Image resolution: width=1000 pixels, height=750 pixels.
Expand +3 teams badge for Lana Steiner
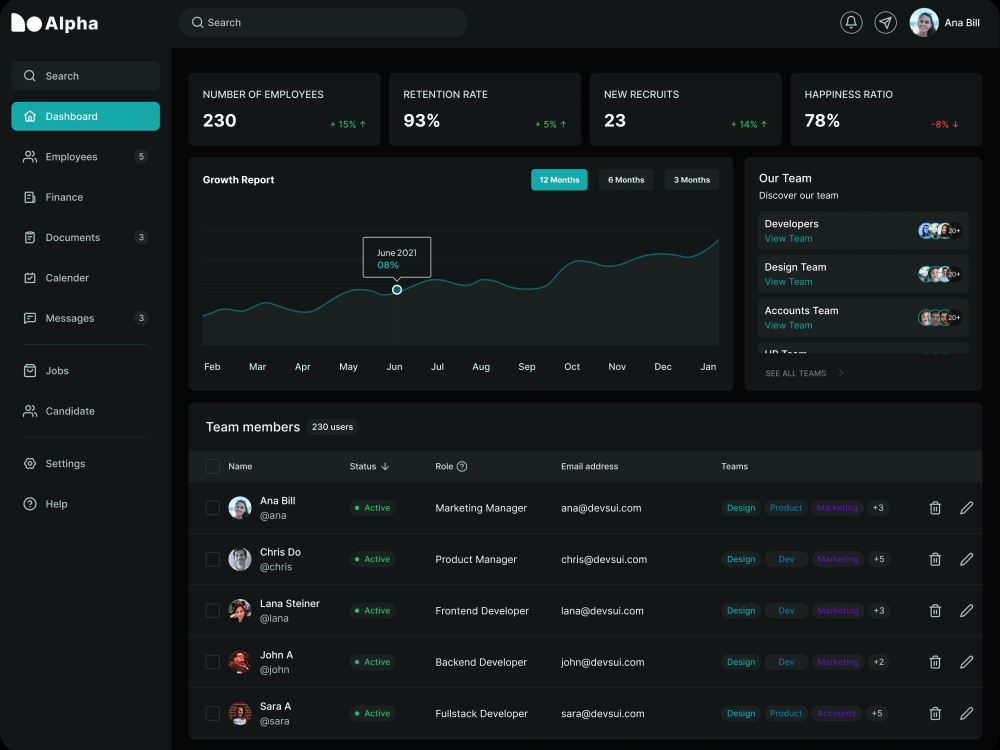879,610
